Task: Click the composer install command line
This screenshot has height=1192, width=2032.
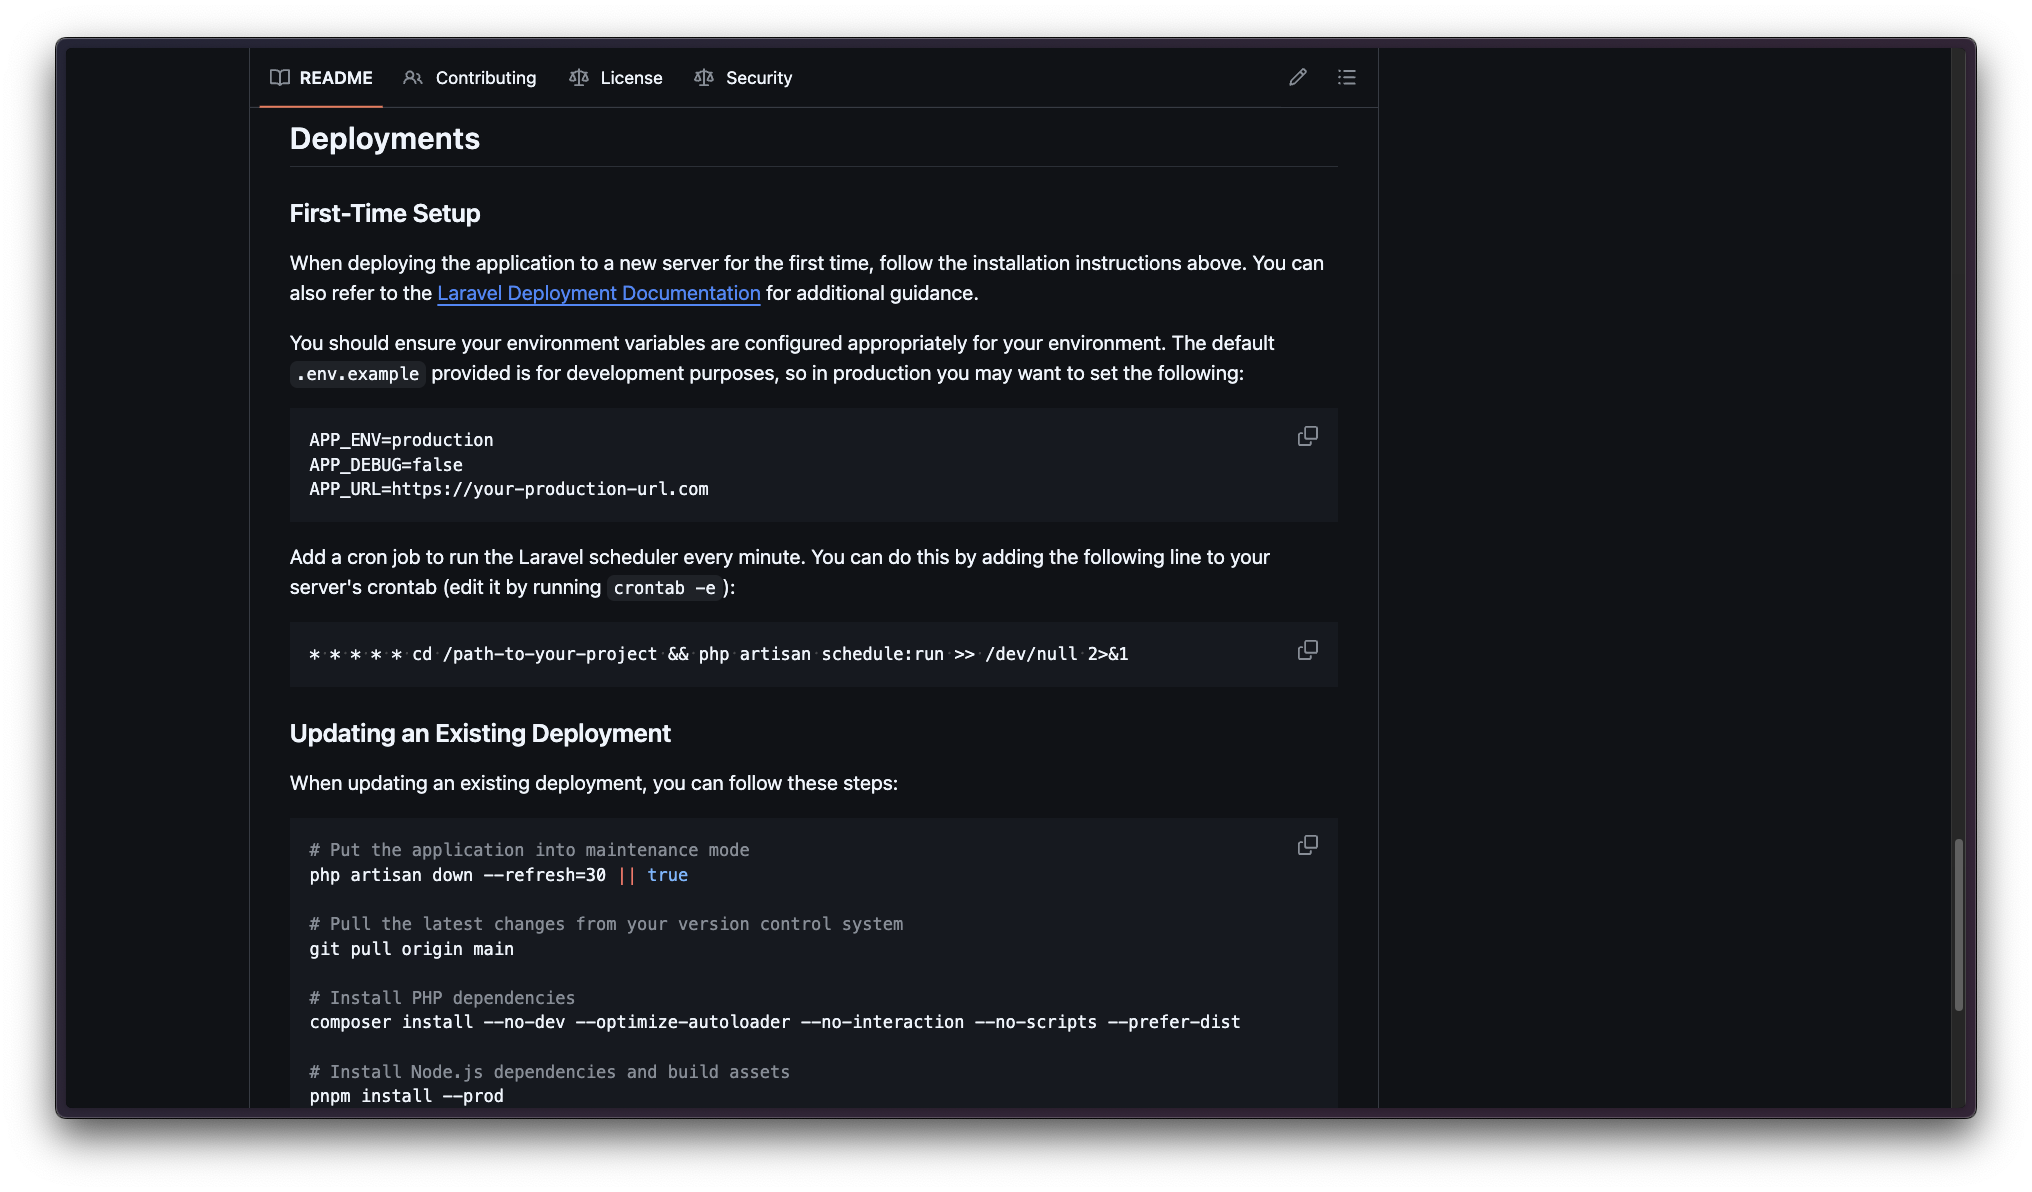Action: 775,1022
